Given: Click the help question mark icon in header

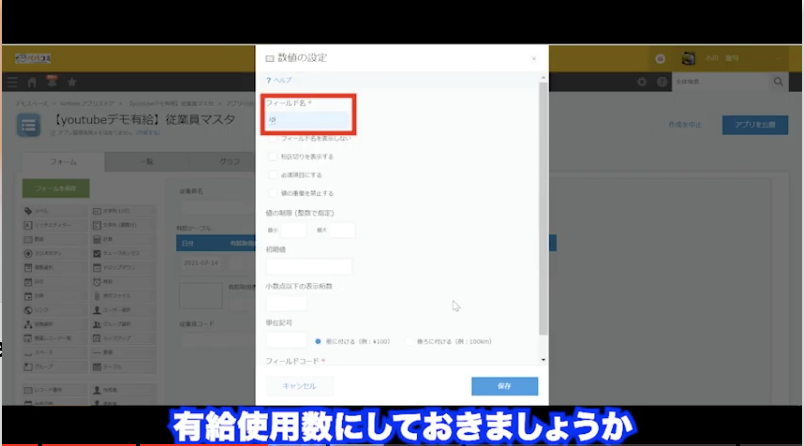Looking at the screenshot, I should point(661,81).
